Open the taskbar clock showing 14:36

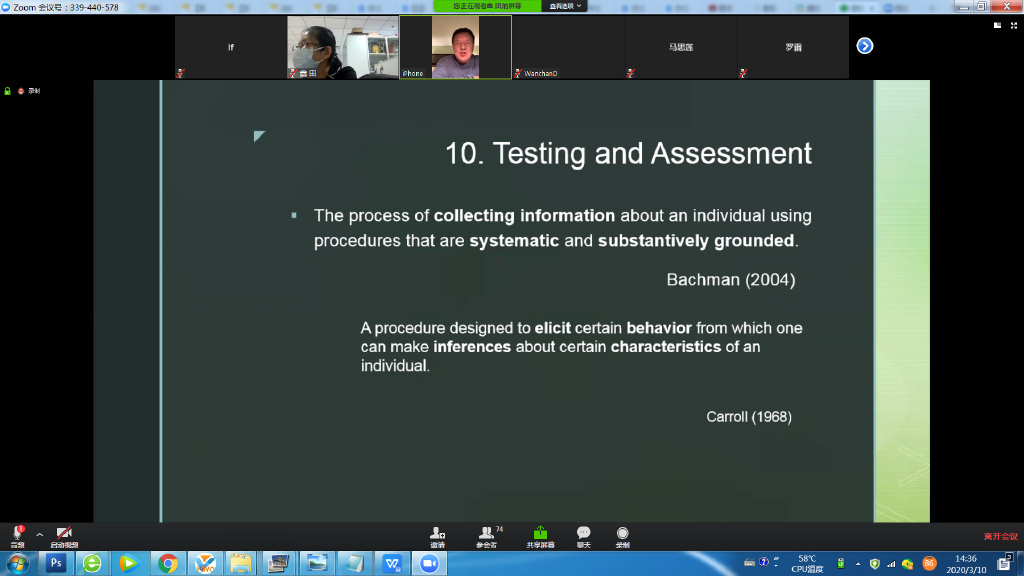click(x=966, y=563)
